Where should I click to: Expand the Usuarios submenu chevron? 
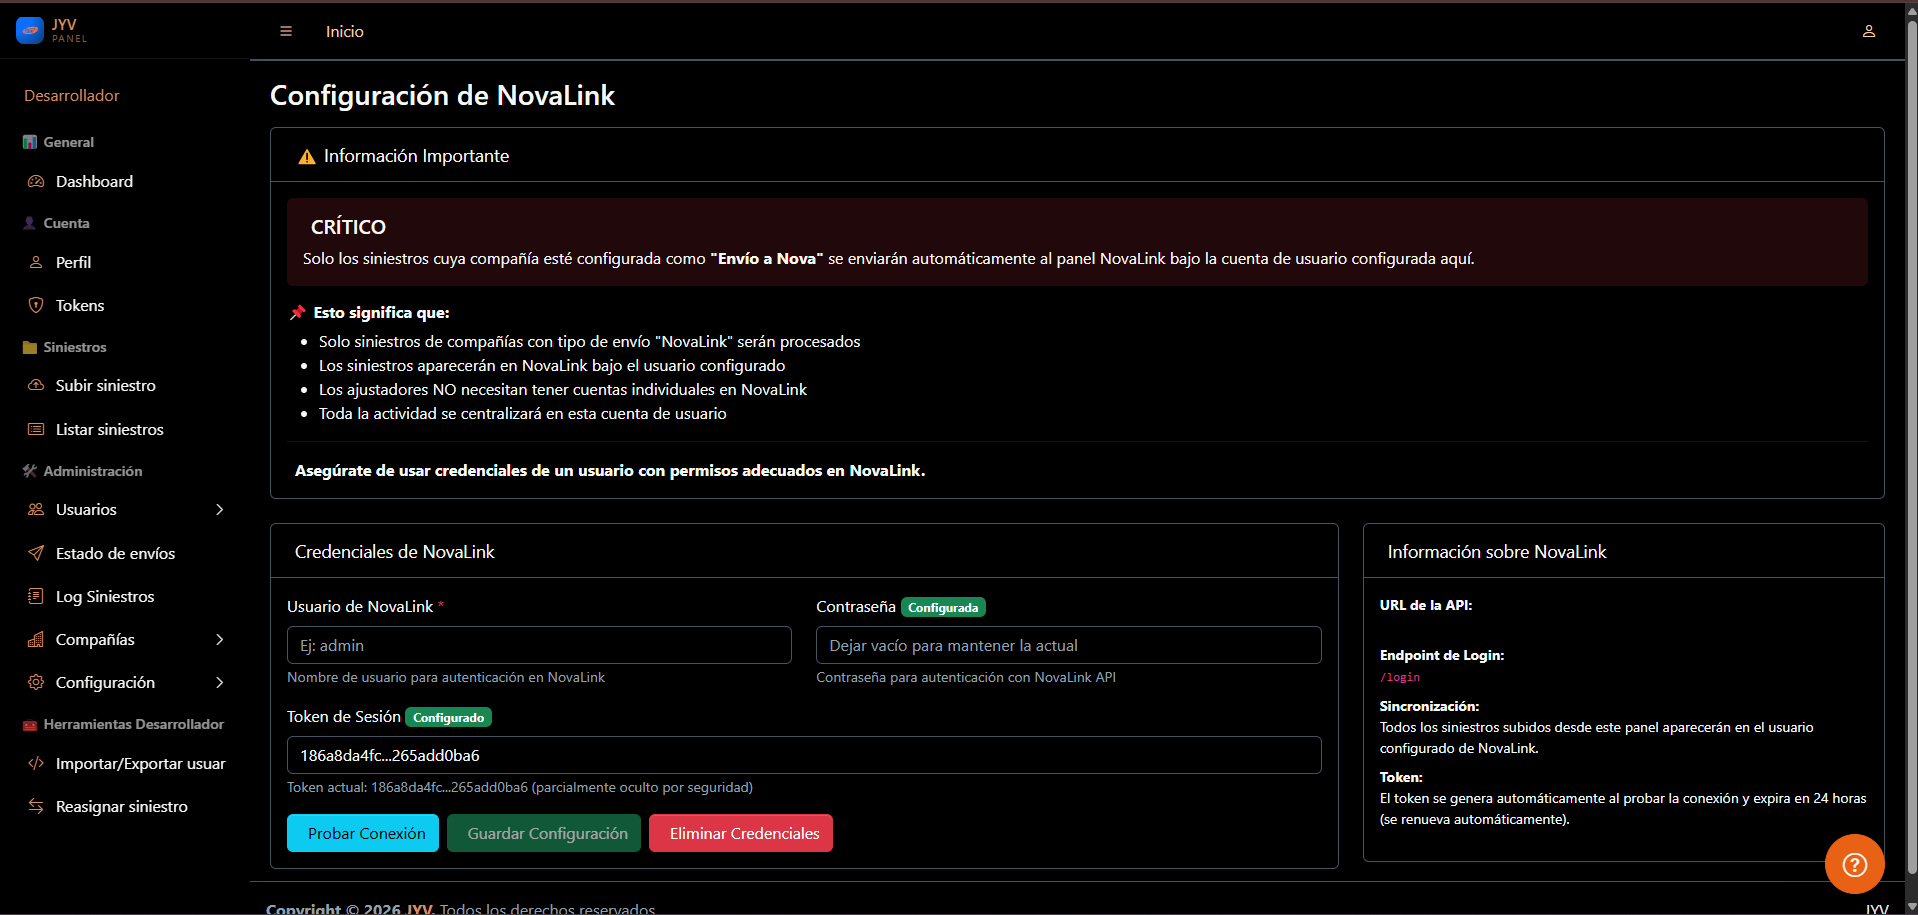click(x=220, y=509)
